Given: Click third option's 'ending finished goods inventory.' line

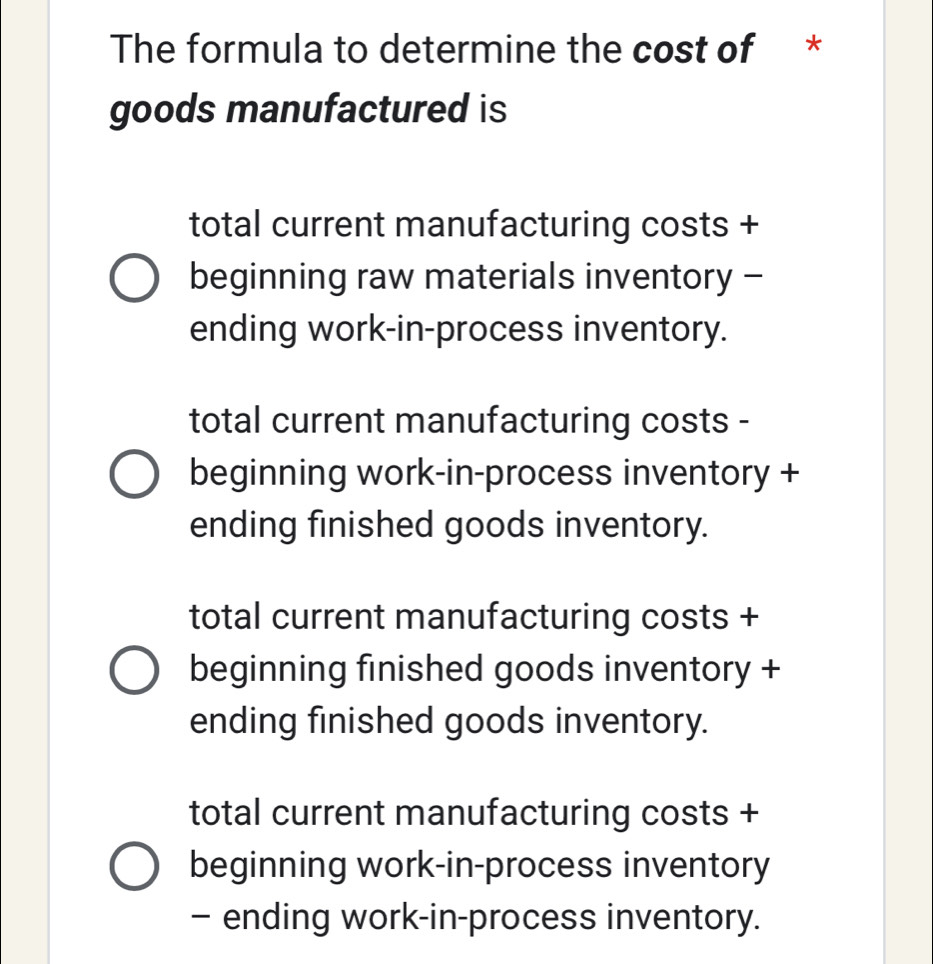Looking at the screenshot, I should (450, 717).
